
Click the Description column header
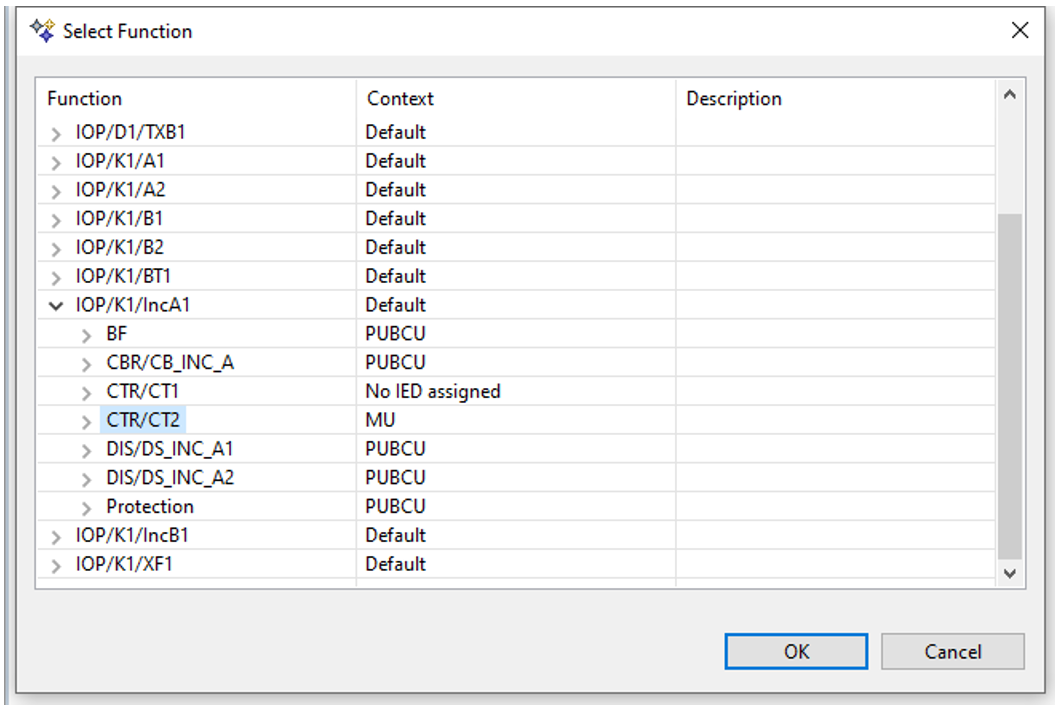coord(734,99)
